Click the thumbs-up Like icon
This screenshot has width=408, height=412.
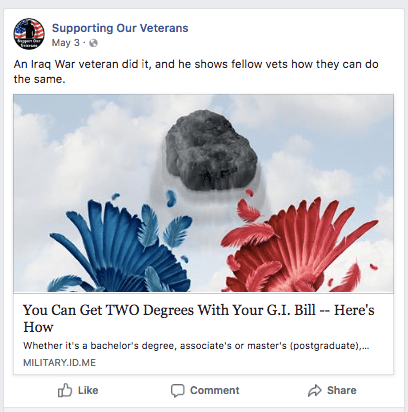65,390
